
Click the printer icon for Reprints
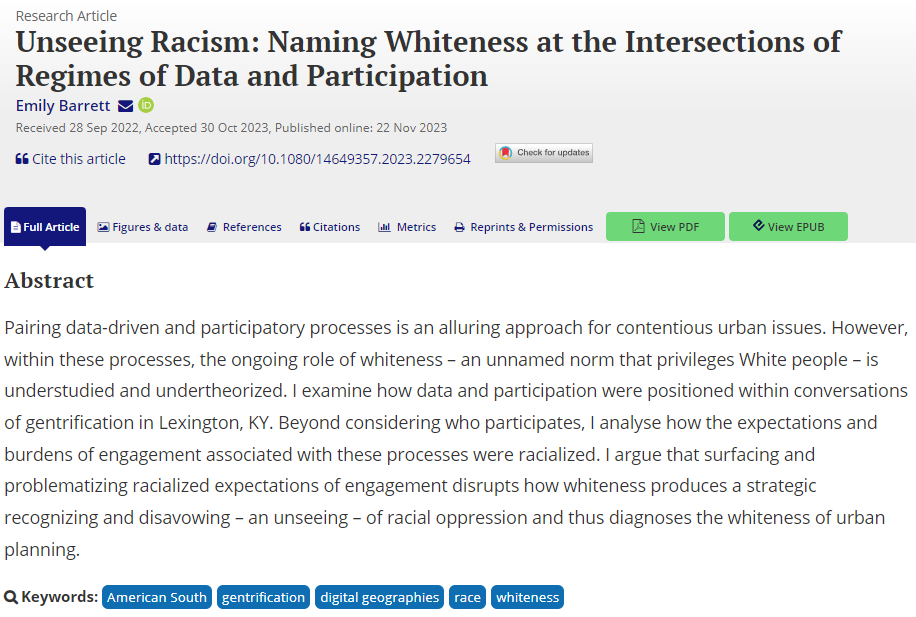point(459,227)
